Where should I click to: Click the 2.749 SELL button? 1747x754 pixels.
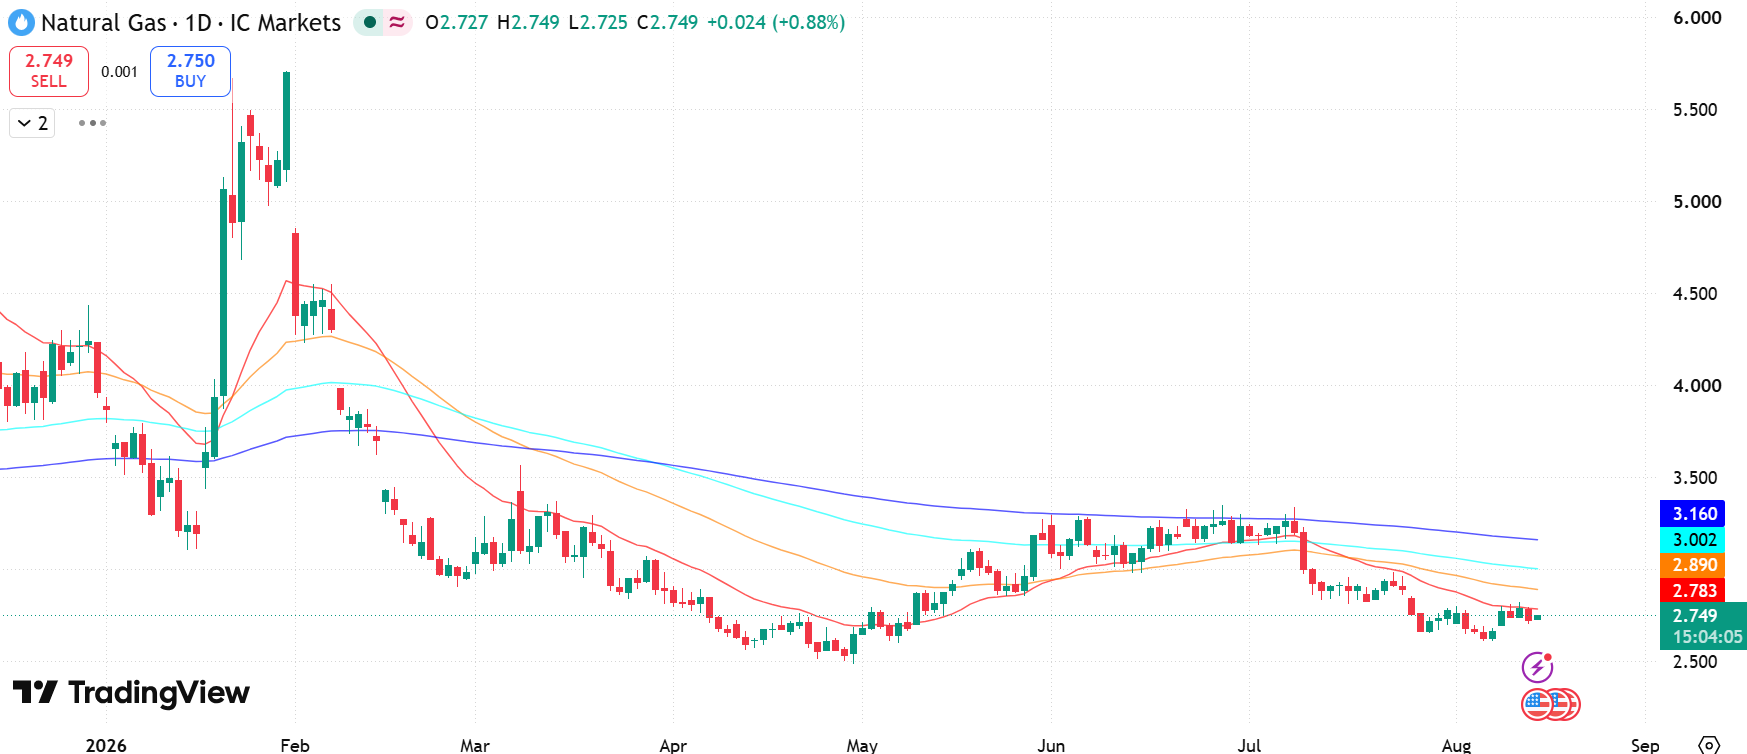(49, 71)
